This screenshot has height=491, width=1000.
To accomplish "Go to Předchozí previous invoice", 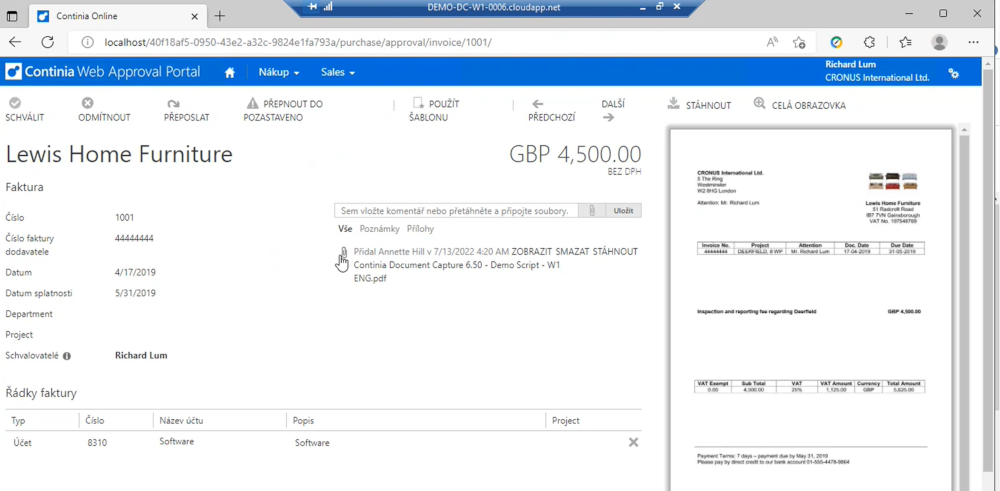I will [x=538, y=104].
